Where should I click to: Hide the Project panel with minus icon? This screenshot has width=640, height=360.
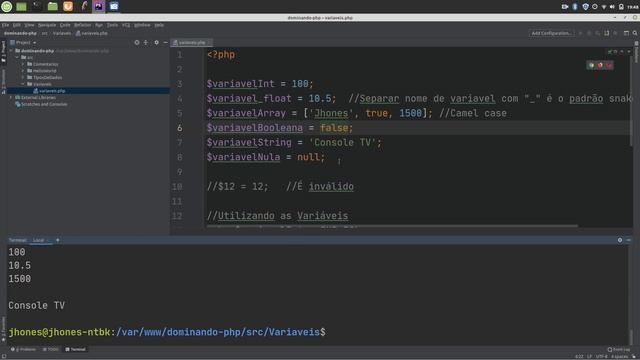click(x=165, y=42)
